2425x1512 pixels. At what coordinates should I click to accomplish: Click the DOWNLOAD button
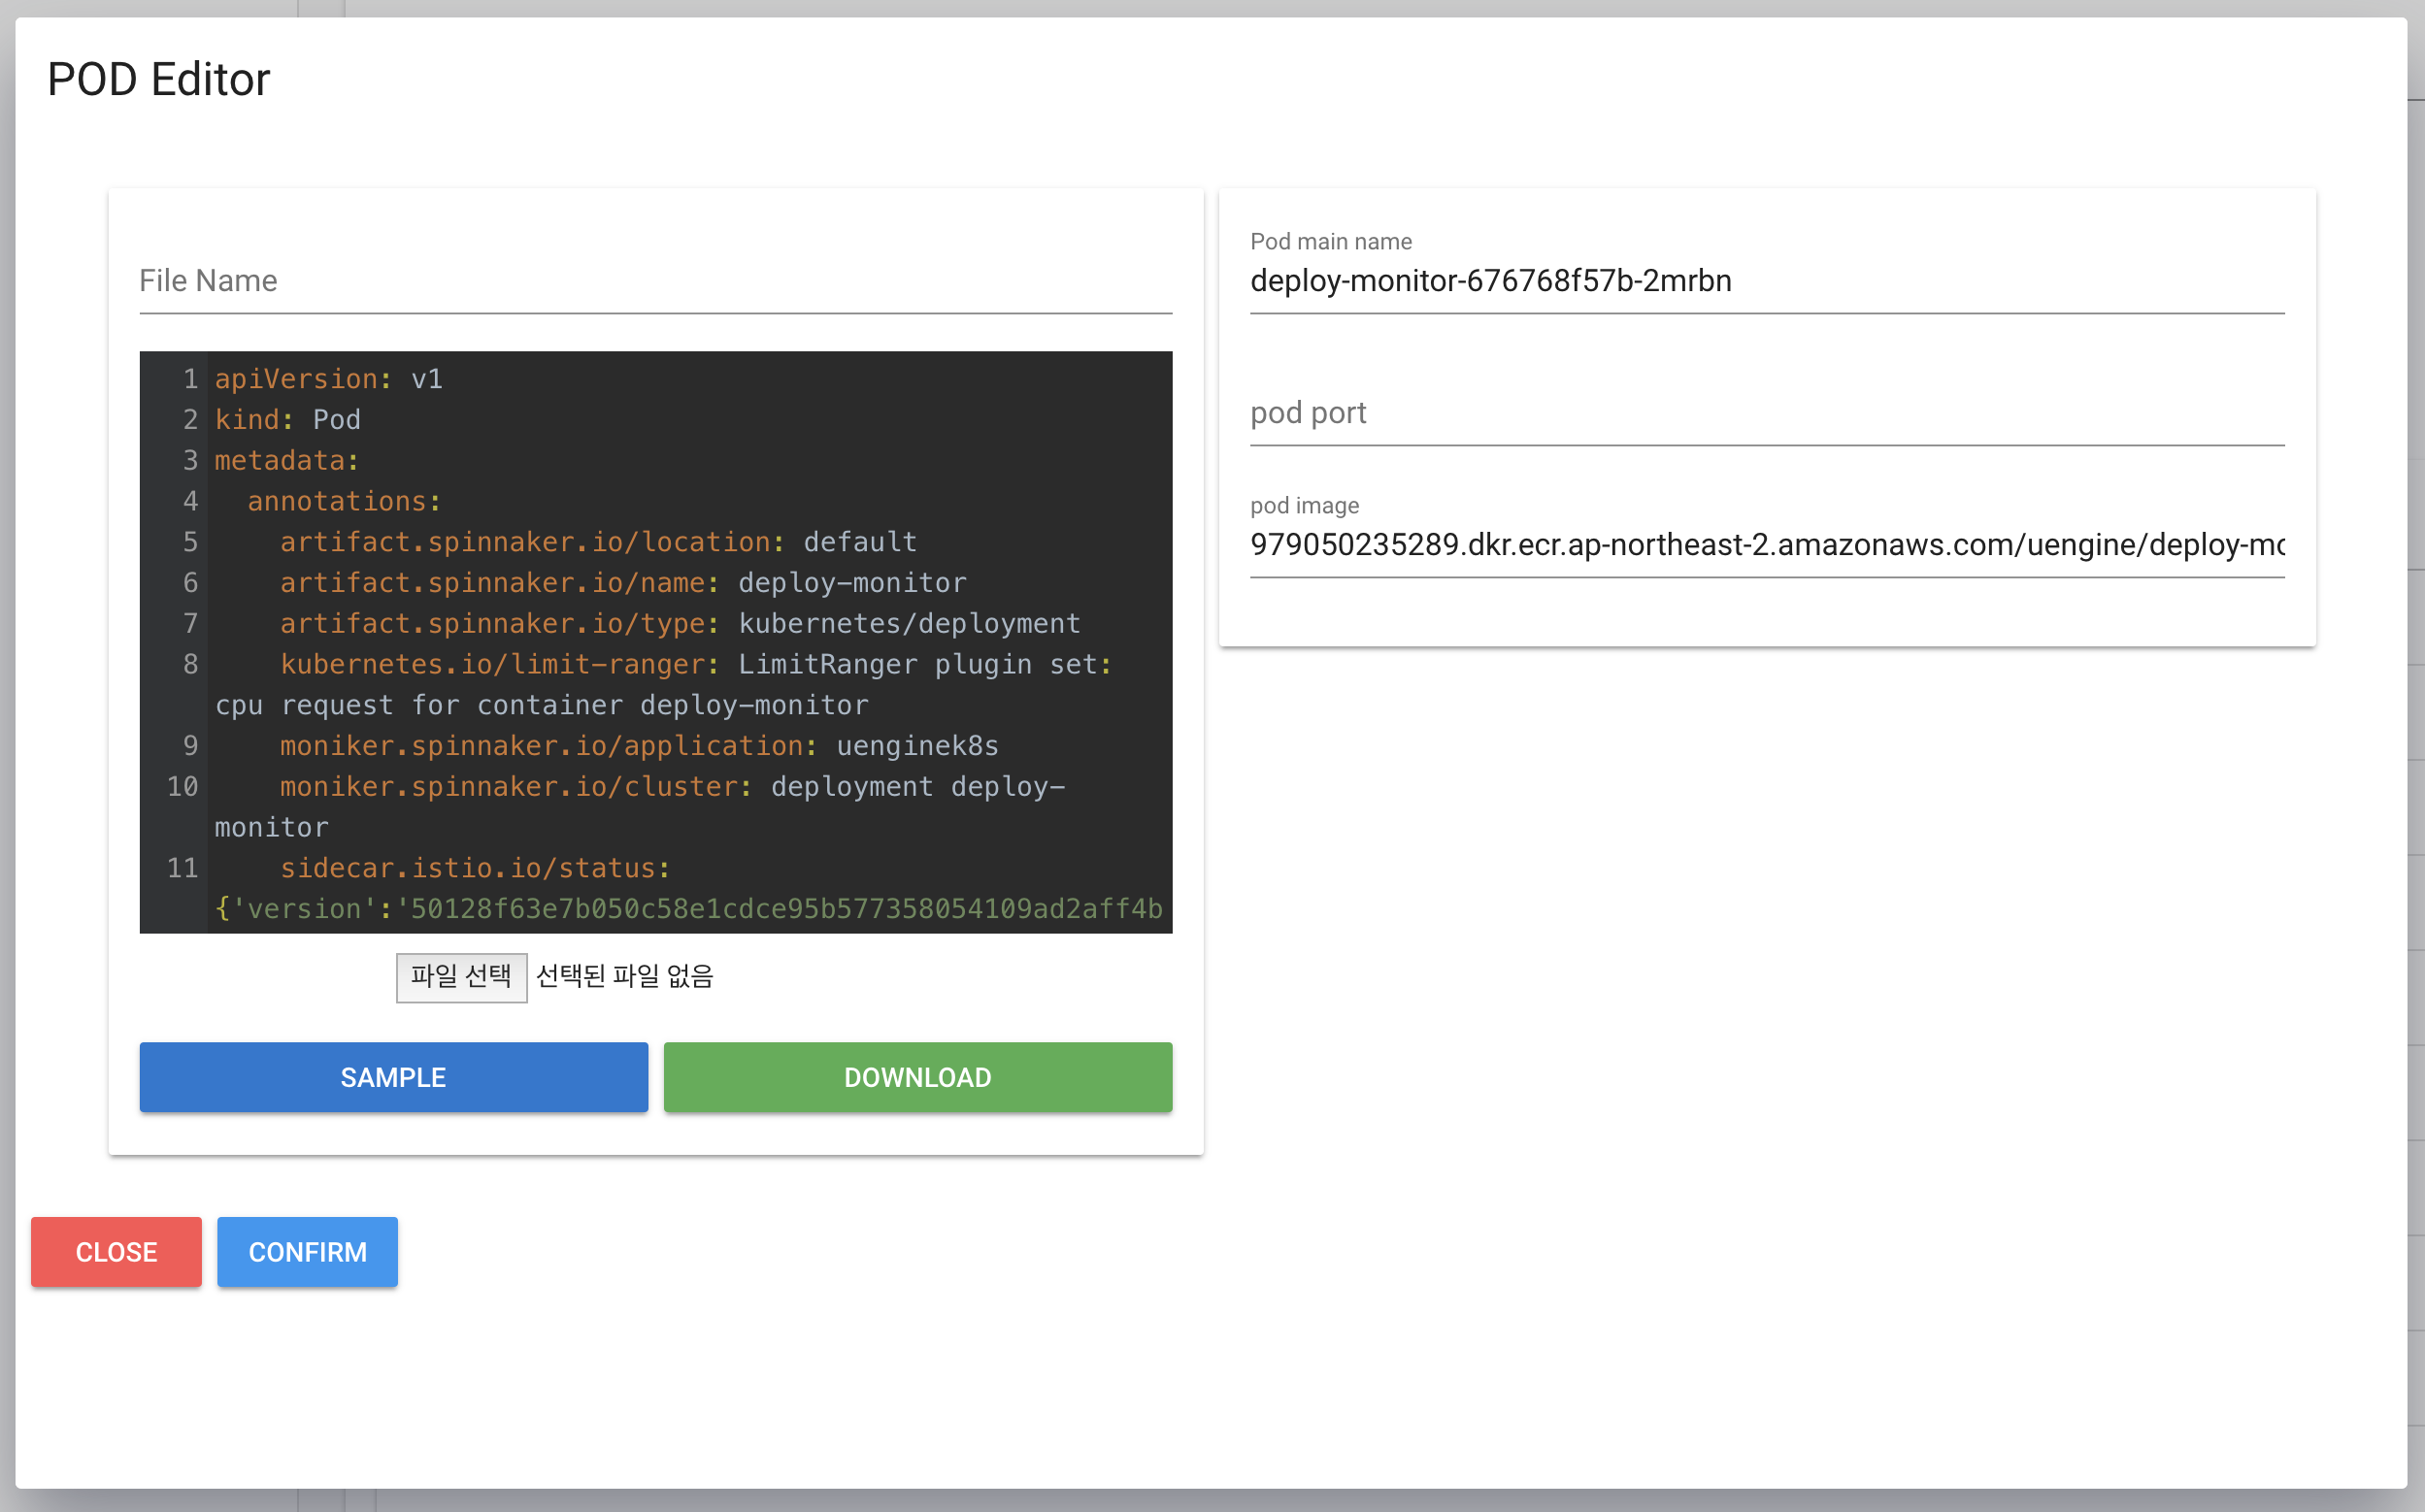point(917,1077)
